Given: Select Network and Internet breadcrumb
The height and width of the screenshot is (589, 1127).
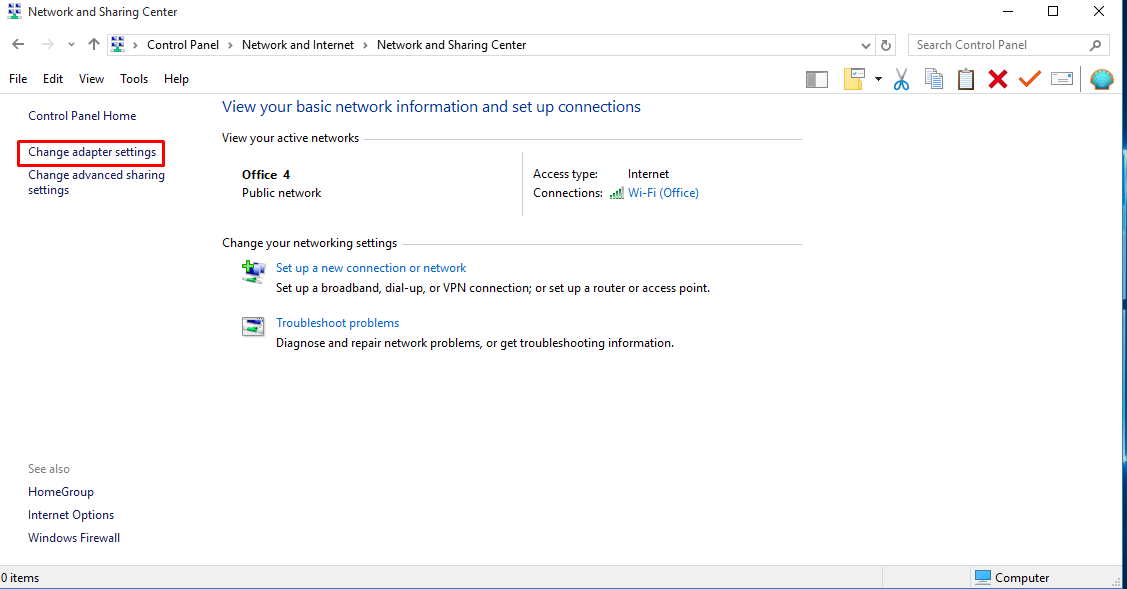Looking at the screenshot, I should 298,45.
